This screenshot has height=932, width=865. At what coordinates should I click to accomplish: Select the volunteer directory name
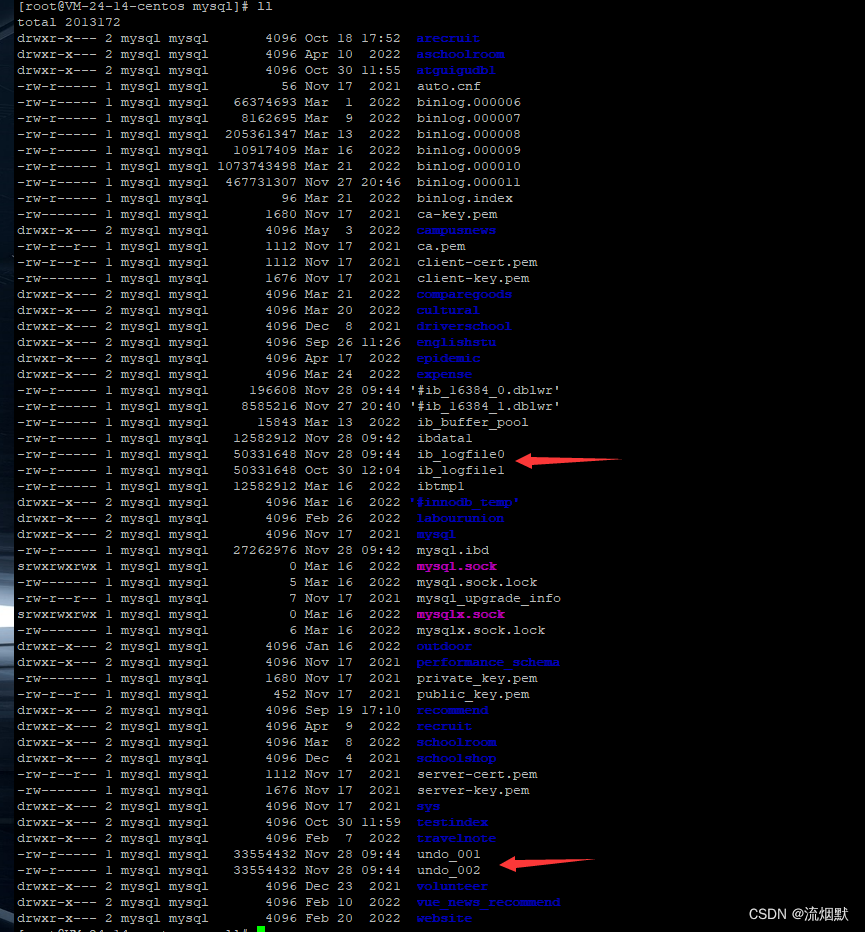tap(452, 887)
